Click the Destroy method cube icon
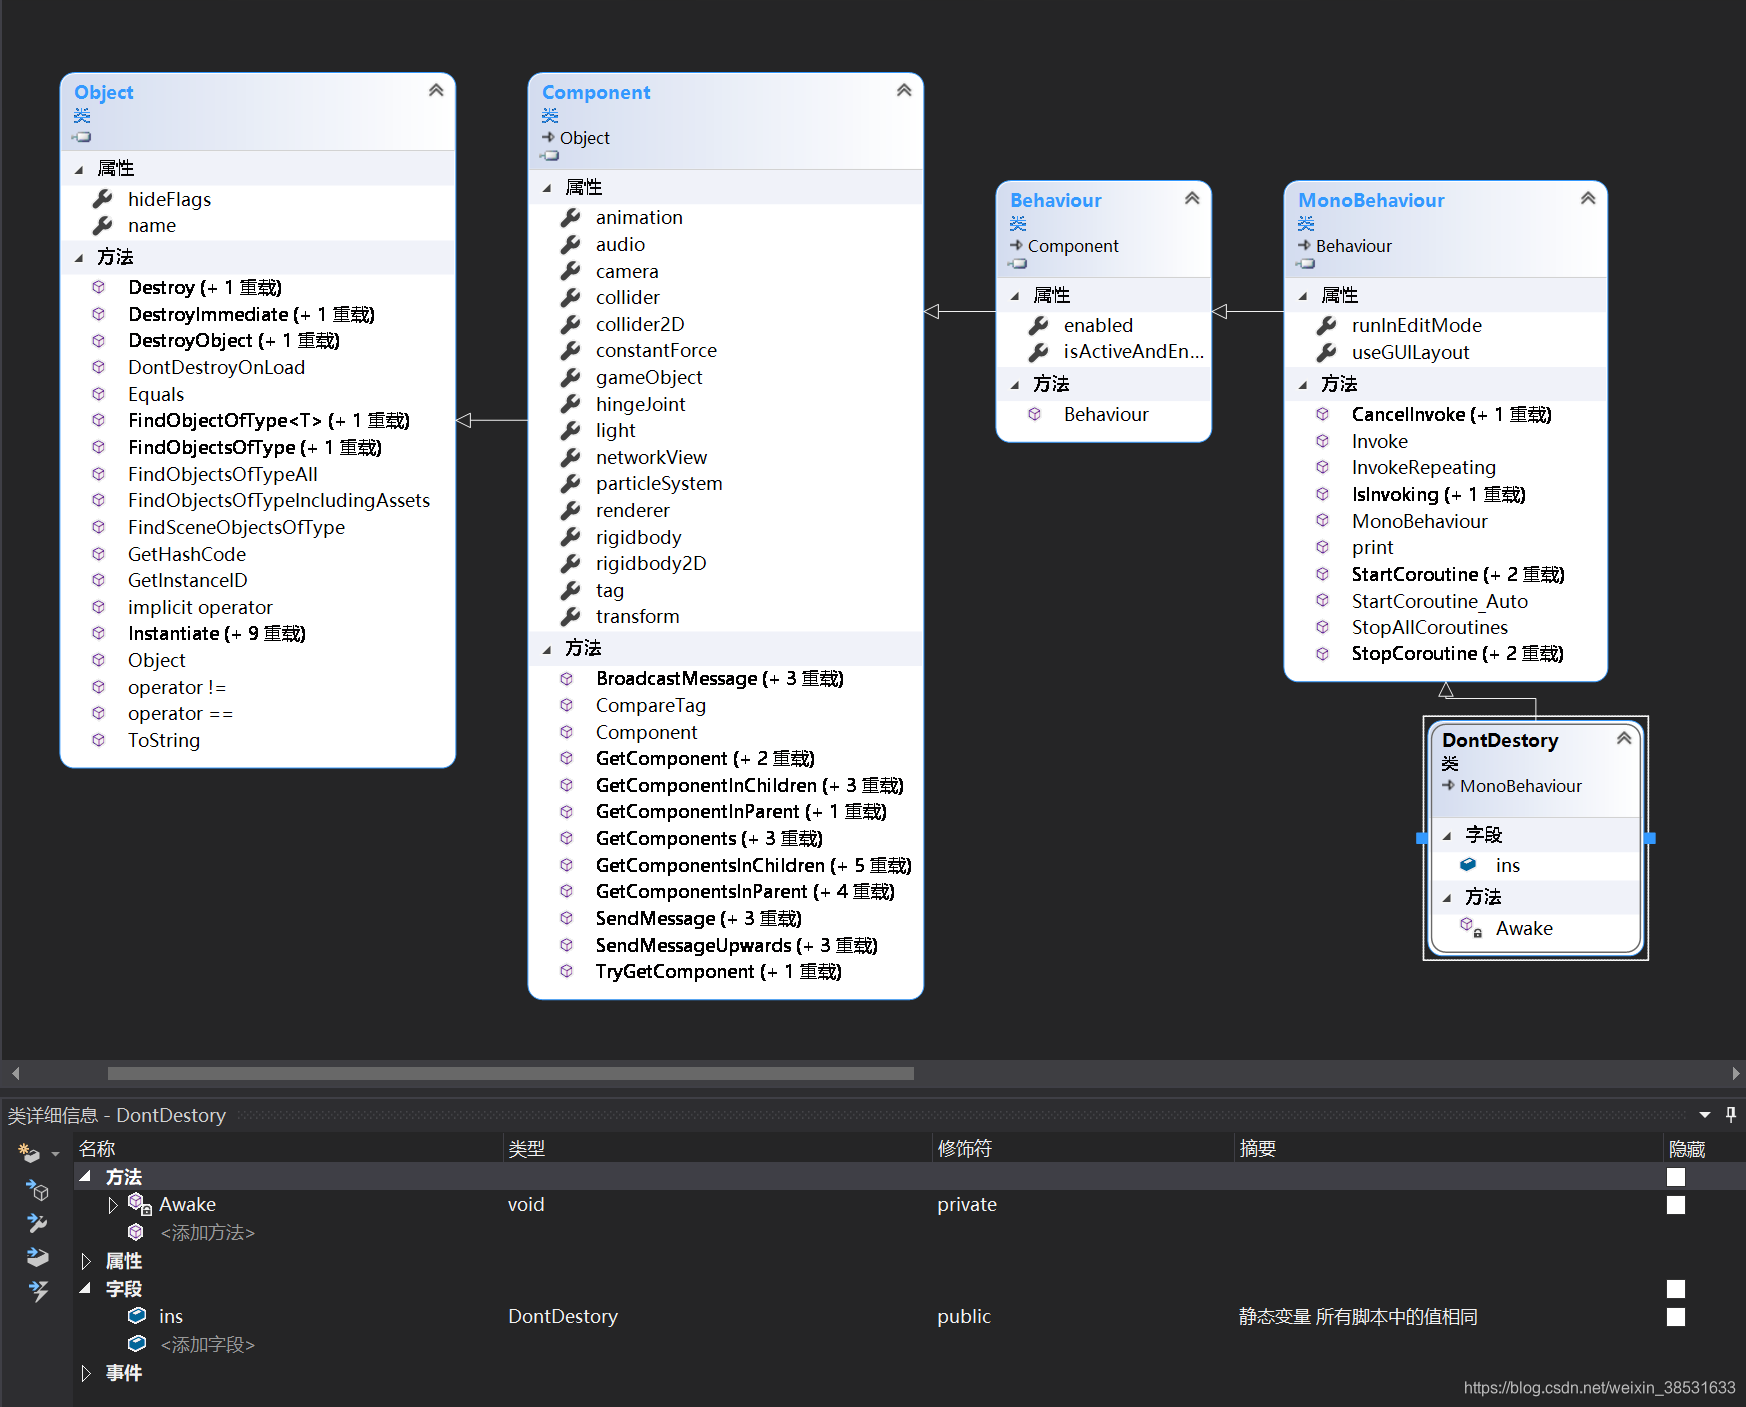 tap(99, 287)
